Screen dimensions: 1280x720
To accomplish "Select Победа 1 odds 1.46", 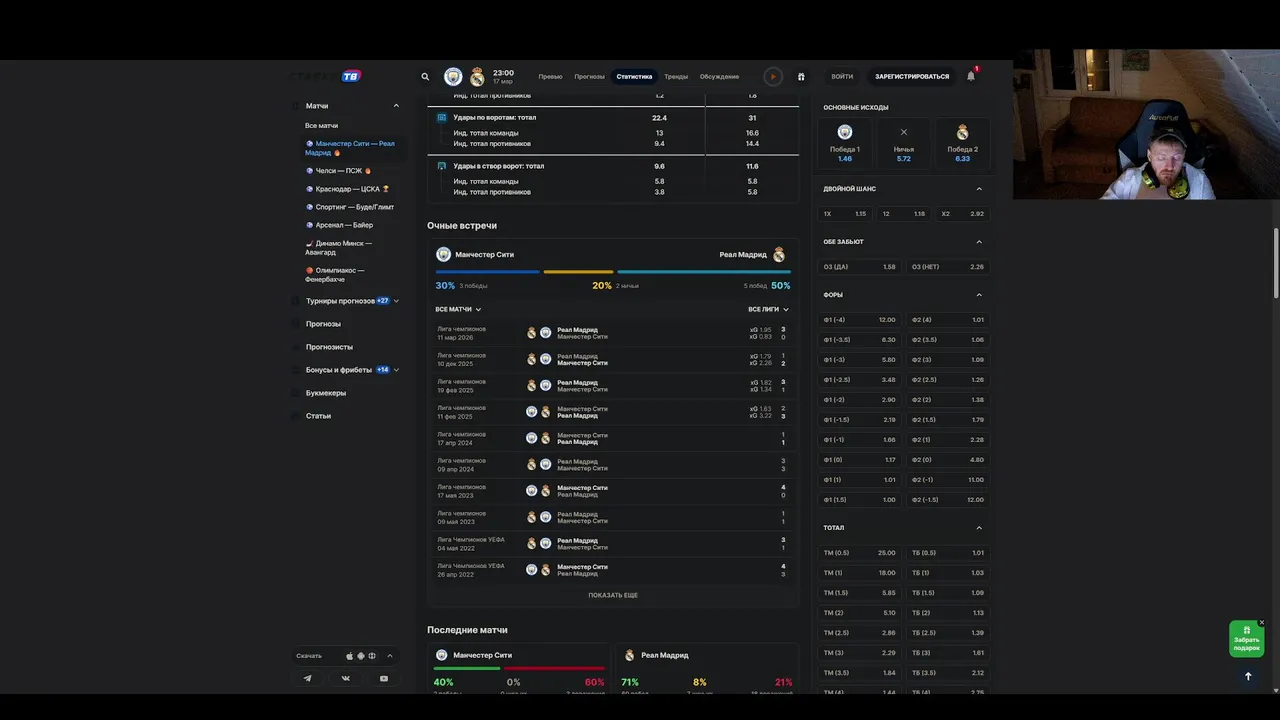I will click(845, 143).
